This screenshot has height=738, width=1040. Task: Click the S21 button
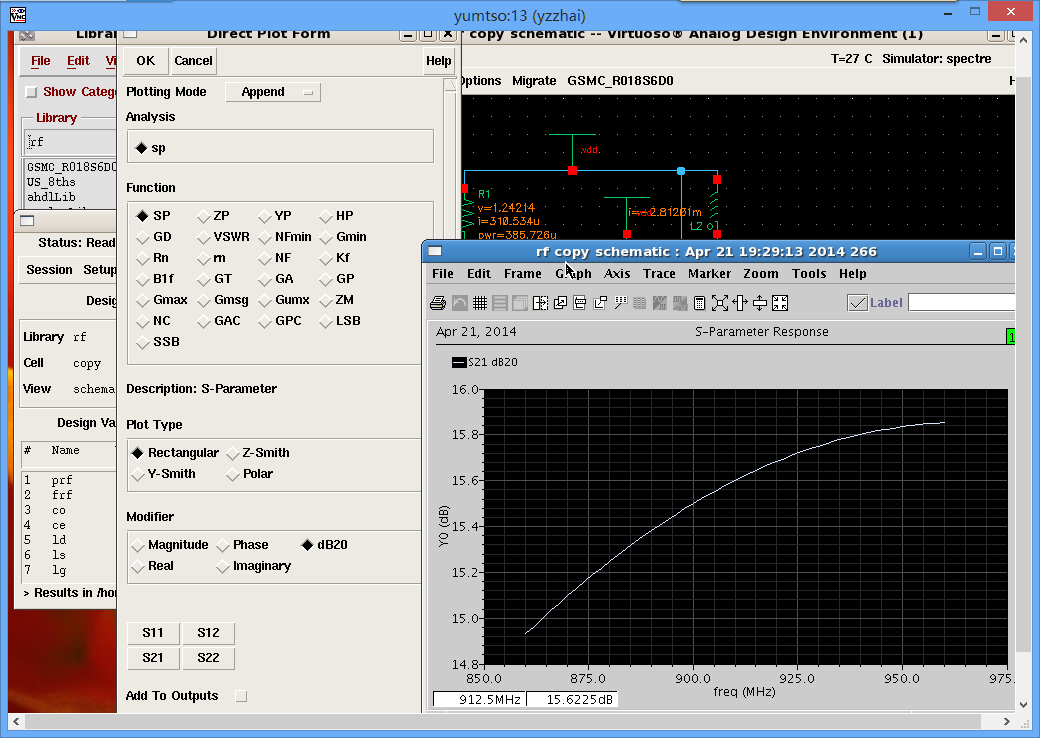152,658
